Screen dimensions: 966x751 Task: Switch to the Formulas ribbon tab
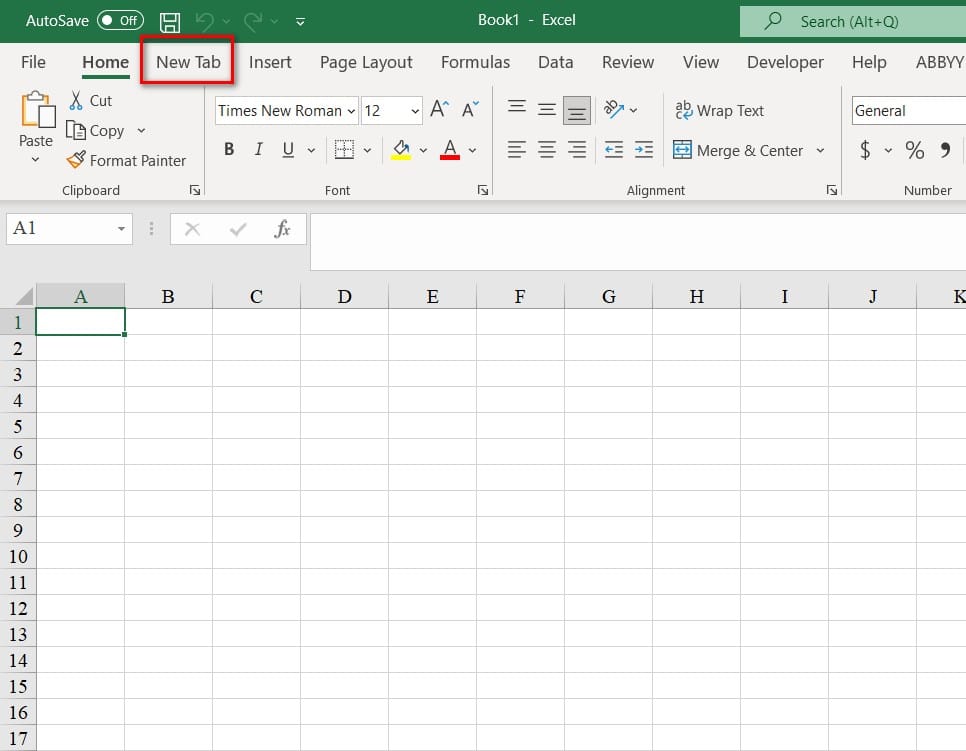pos(475,62)
